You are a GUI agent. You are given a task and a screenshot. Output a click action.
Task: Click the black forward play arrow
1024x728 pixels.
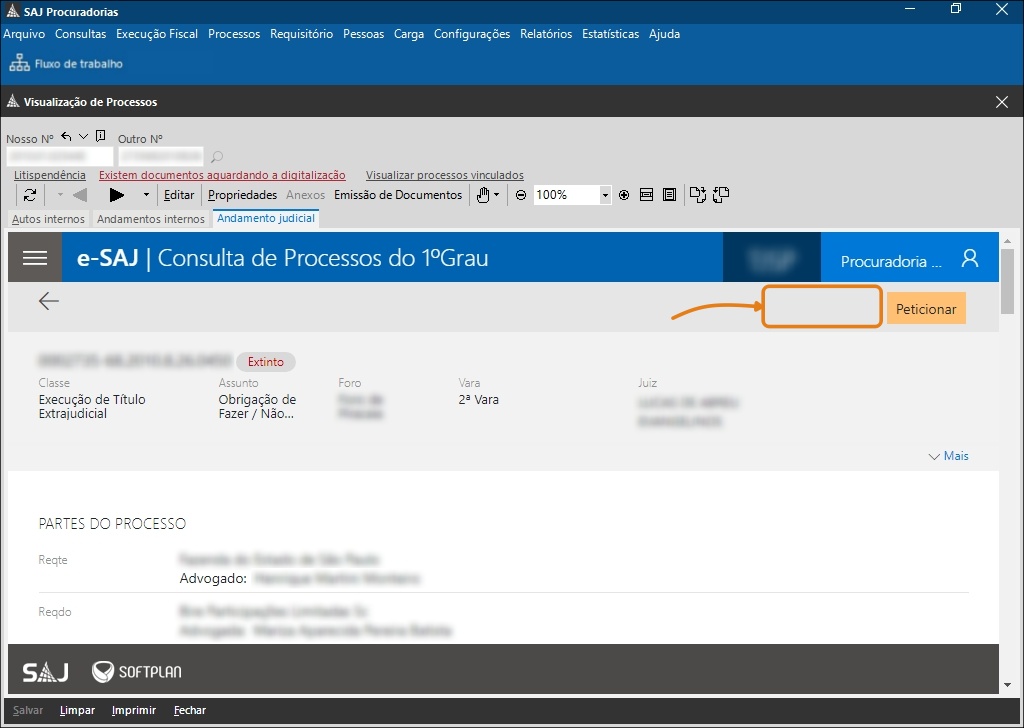coord(117,195)
